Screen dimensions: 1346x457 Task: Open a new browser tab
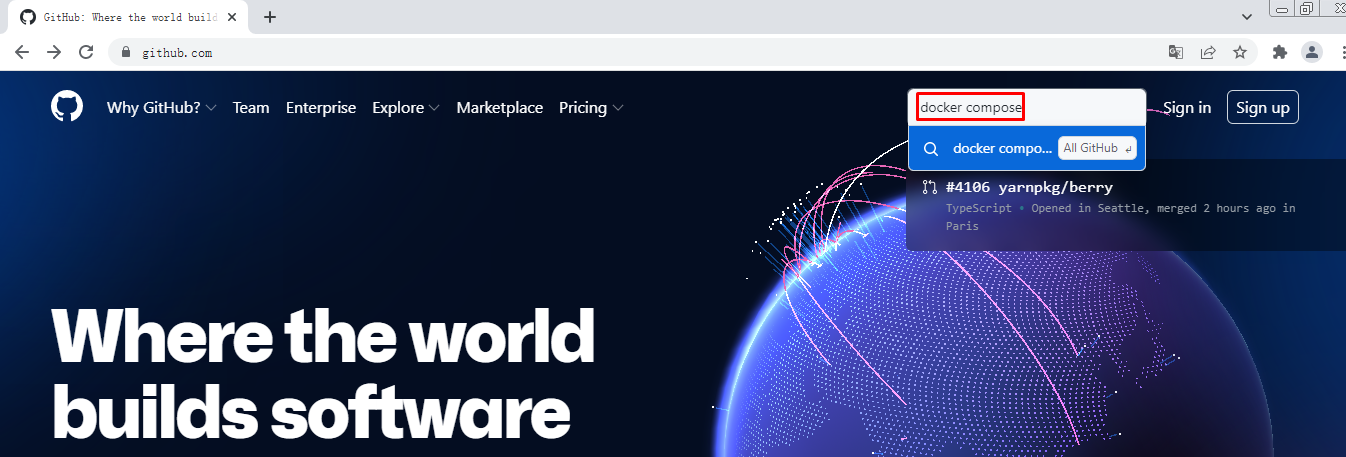[x=270, y=17]
